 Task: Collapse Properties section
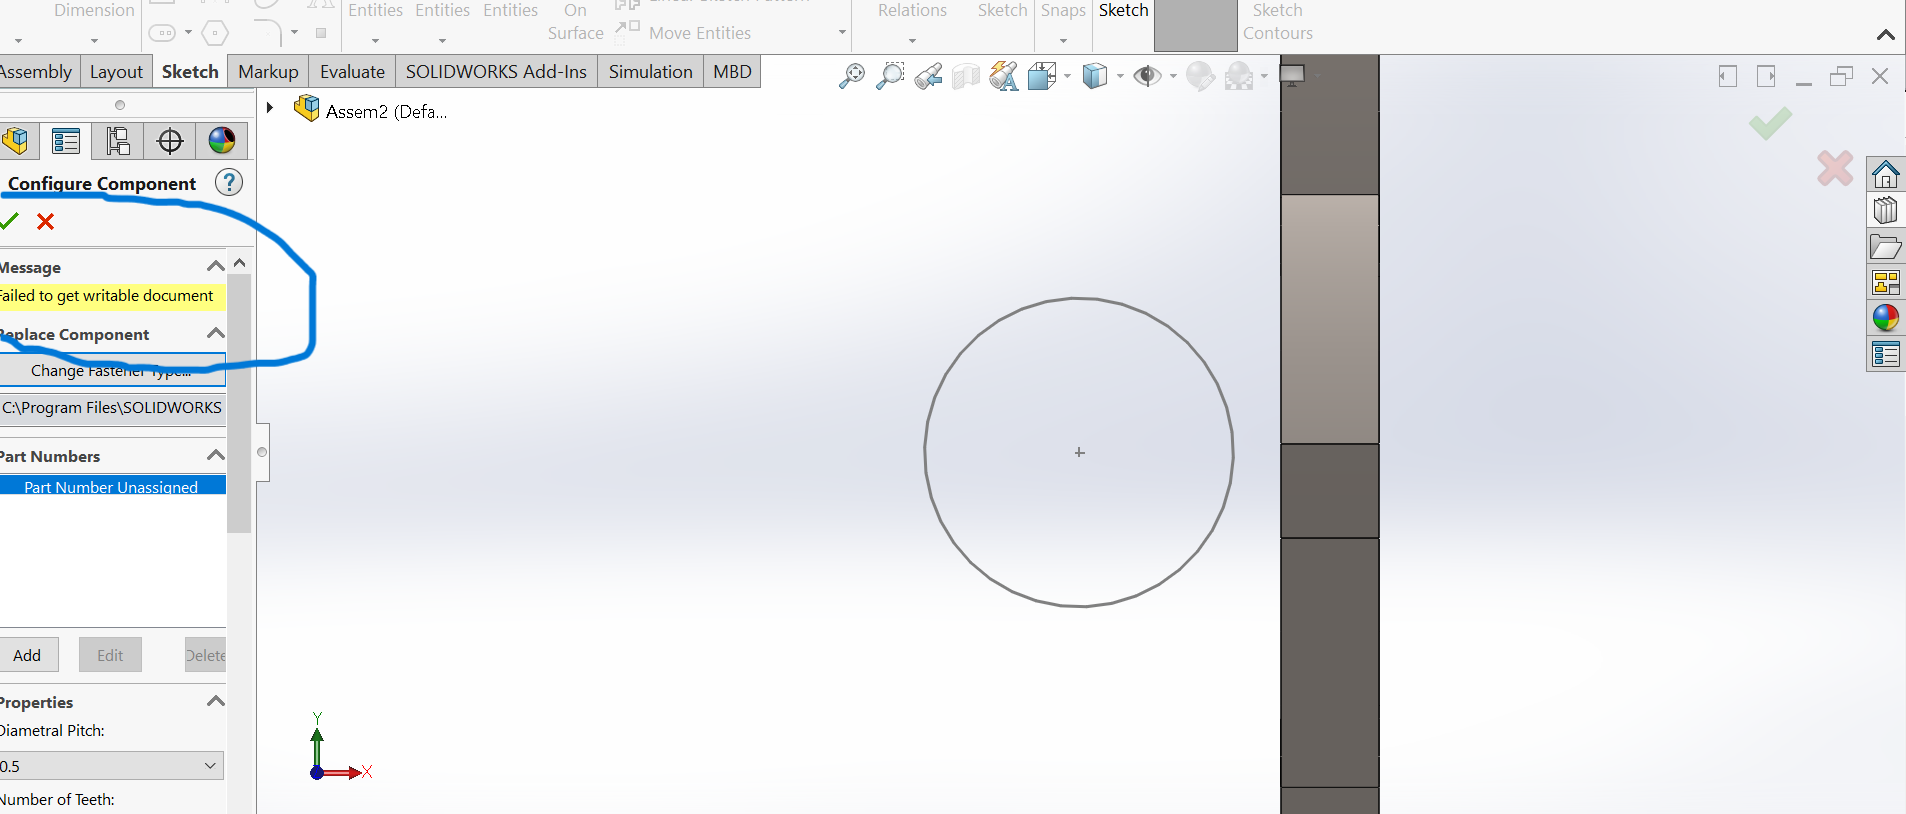215,701
